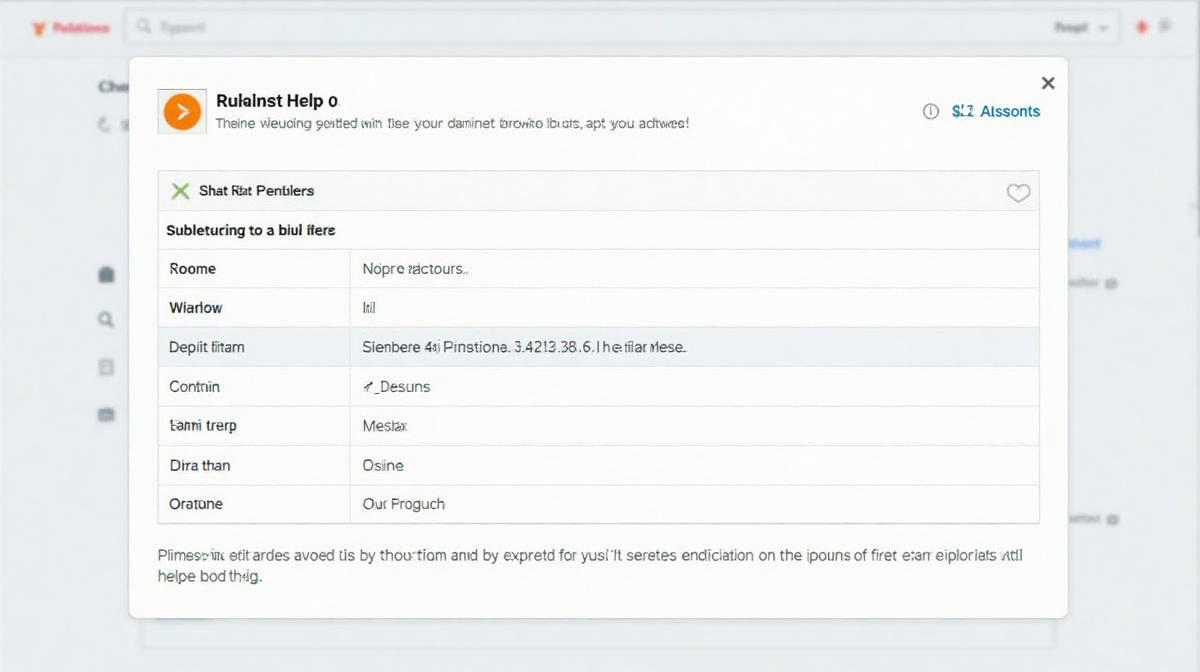Click the top icon in the left sidebar
The height and width of the screenshot is (672, 1200).
point(107,274)
